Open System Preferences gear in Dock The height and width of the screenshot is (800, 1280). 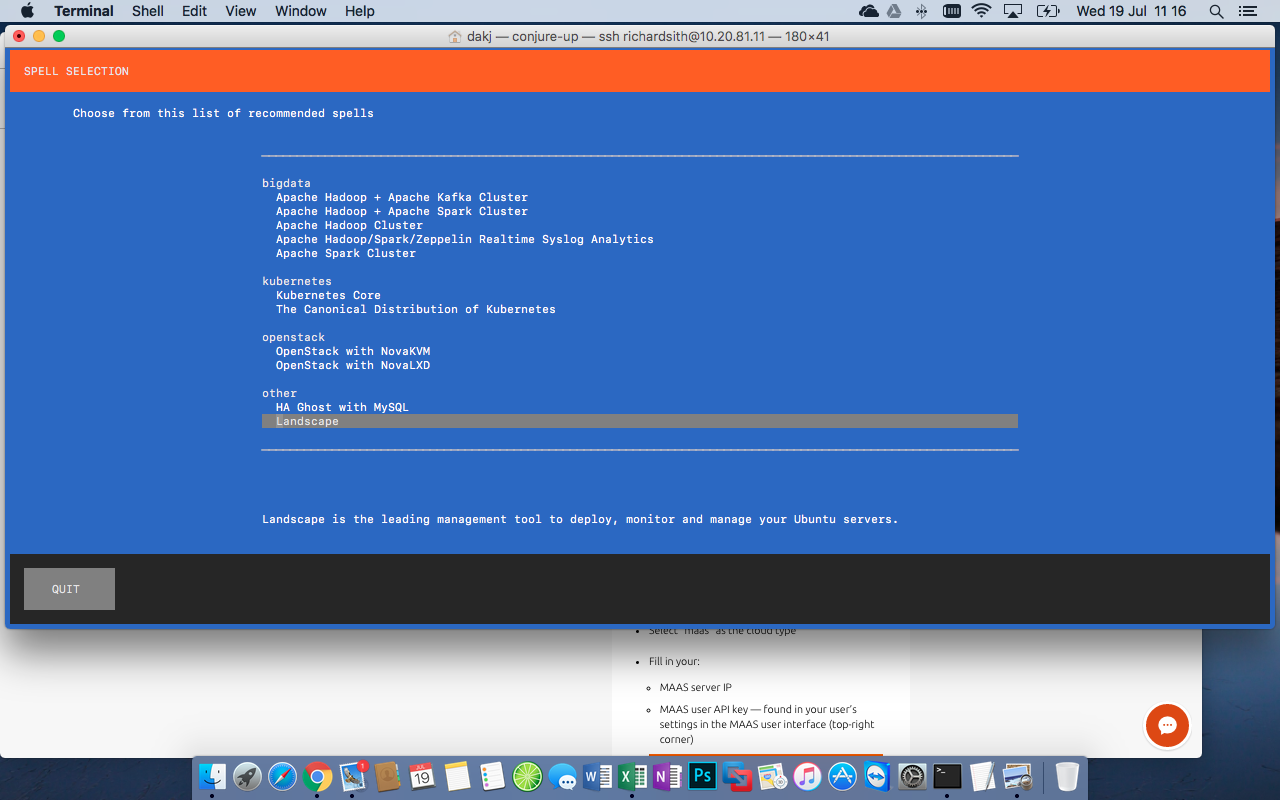912,776
